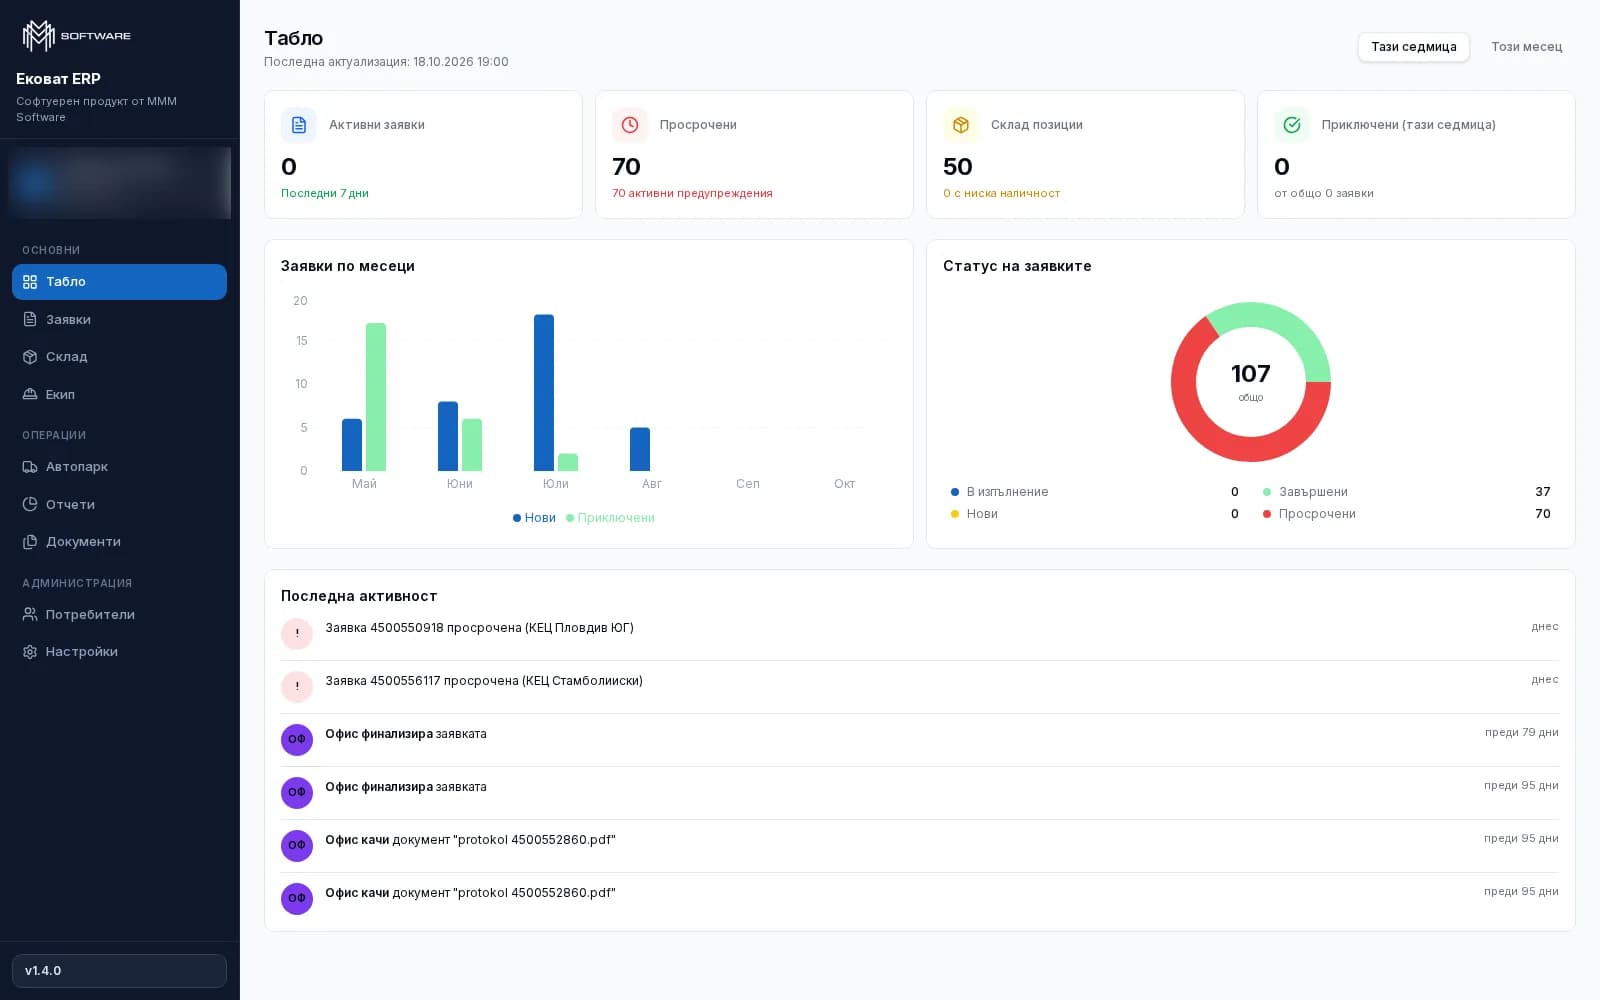Open Потребители administration page
Viewport: 1600px width, 1000px height.
(119, 615)
